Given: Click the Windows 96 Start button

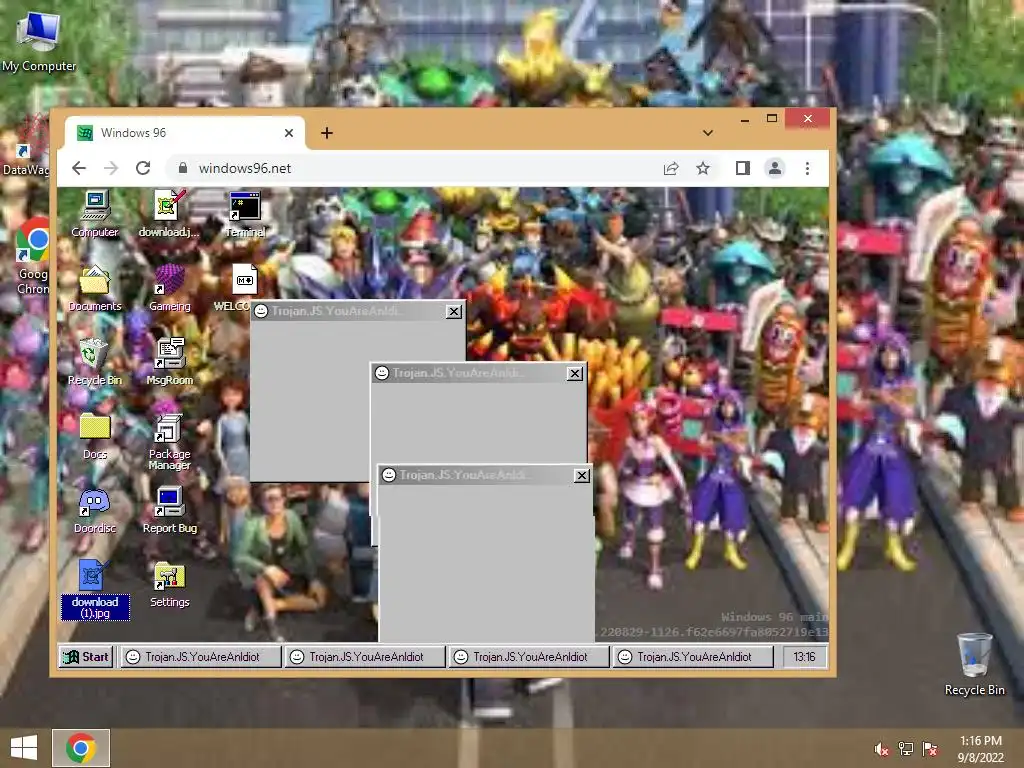Looking at the screenshot, I should (x=86, y=657).
